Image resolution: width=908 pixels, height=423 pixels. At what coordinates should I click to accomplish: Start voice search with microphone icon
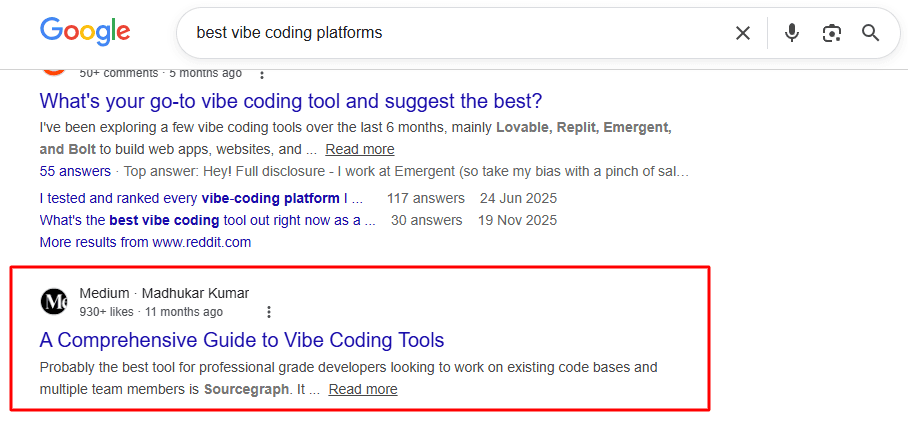pyautogui.click(x=792, y=33)
